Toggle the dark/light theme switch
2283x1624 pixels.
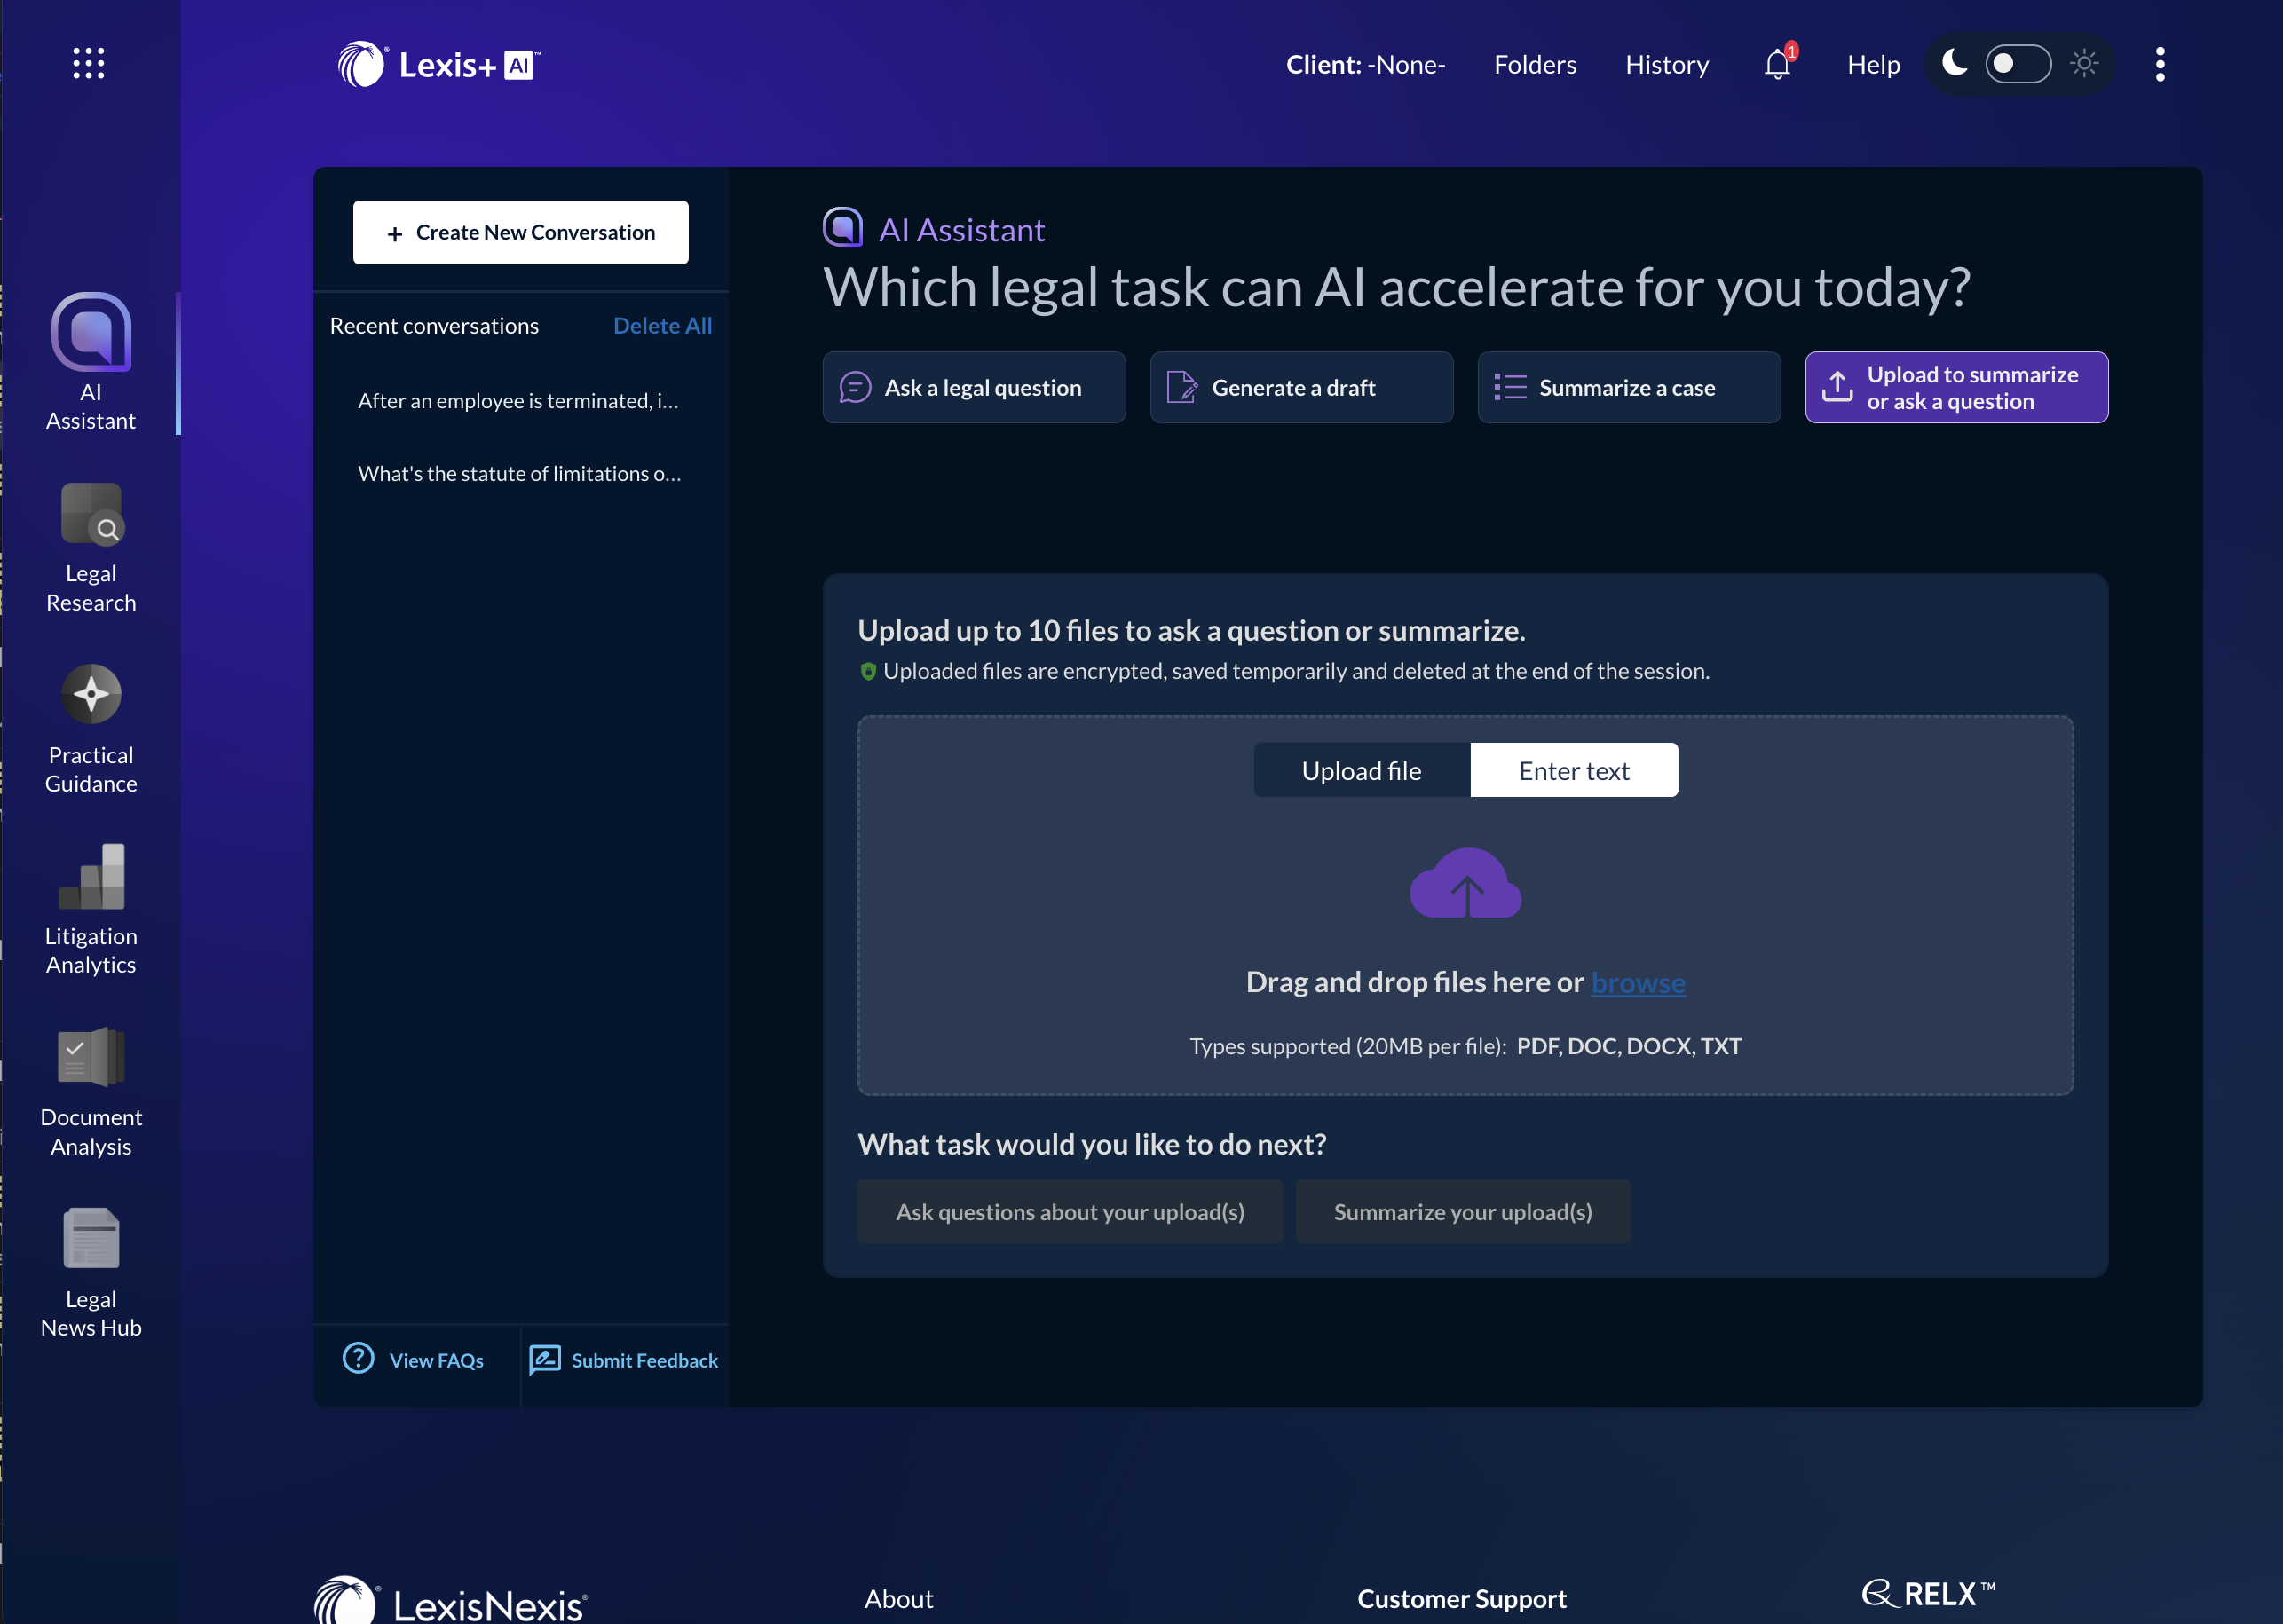pyautogui.click(x=2018, y=64)
